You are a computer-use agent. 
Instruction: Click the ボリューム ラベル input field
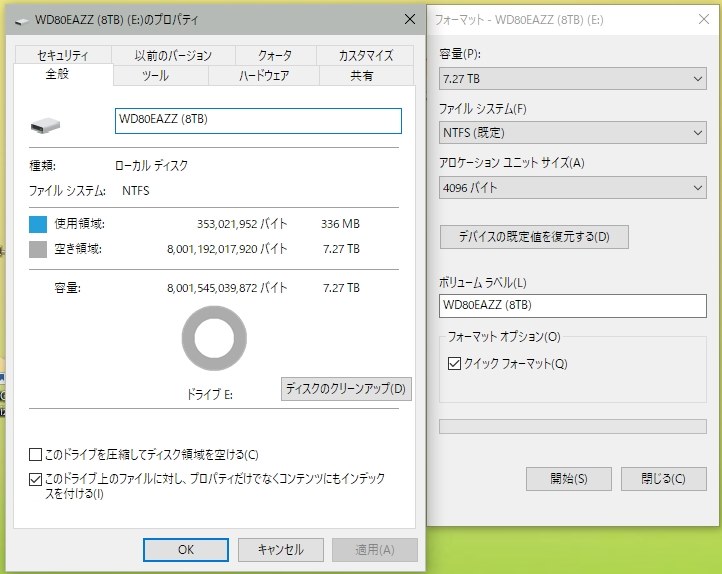coord(573,306)
